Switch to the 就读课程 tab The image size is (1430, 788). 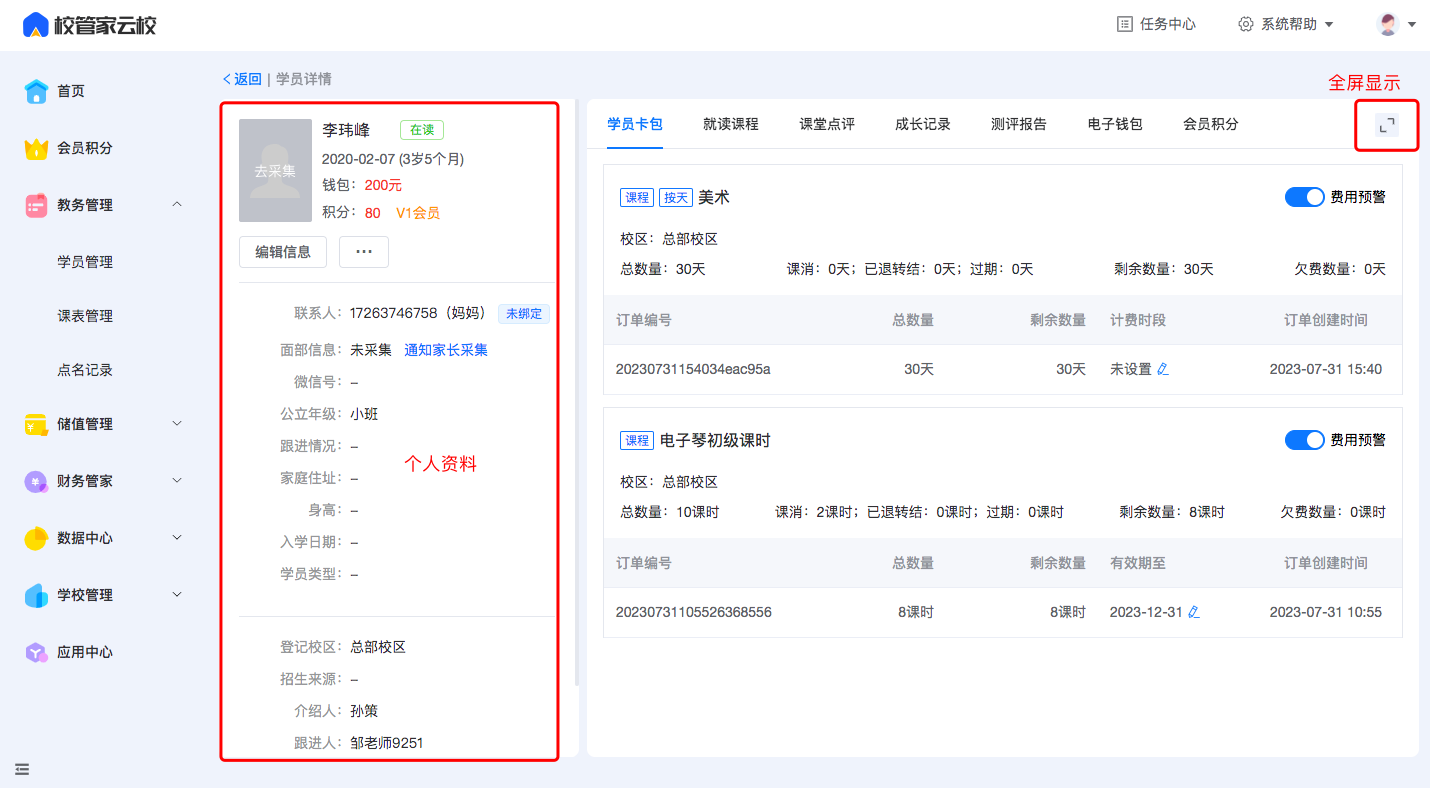coord(731,124)
